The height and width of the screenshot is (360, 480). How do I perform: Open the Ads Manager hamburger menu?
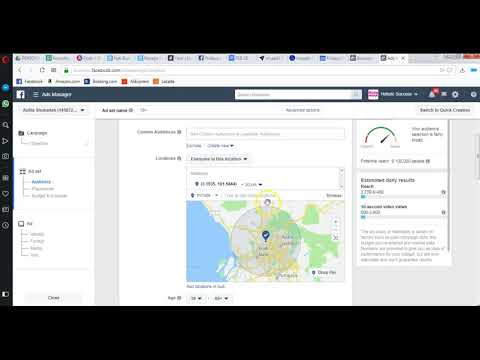coord(36,94)
